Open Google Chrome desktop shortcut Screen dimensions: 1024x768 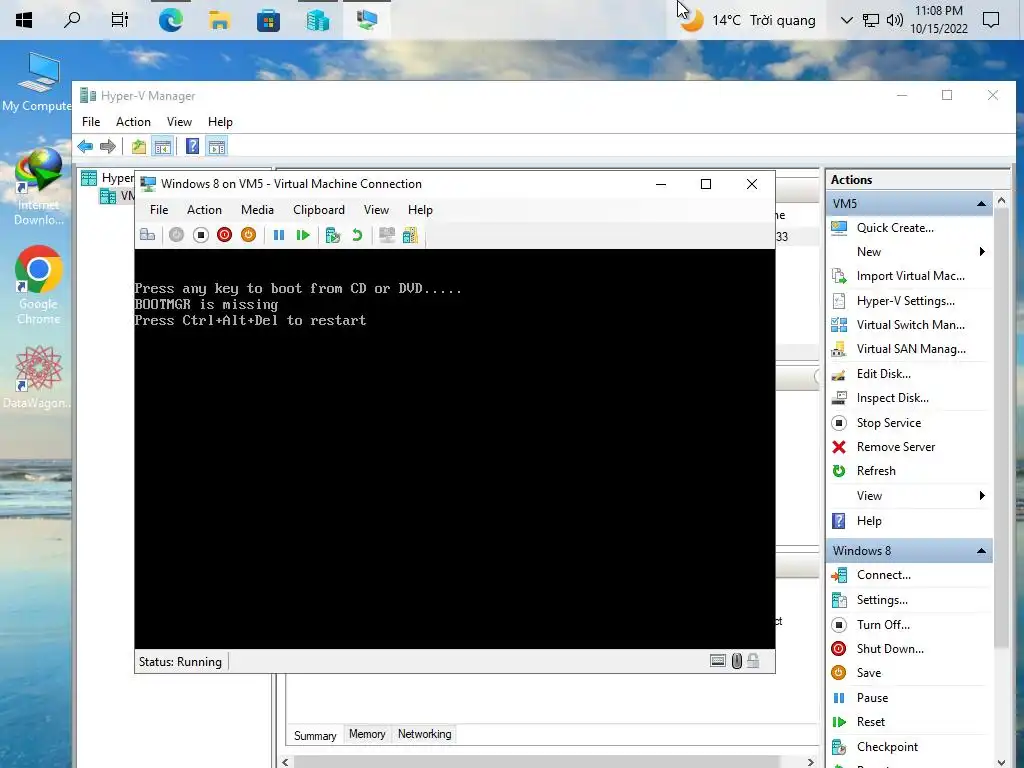(x=39, y=285)
